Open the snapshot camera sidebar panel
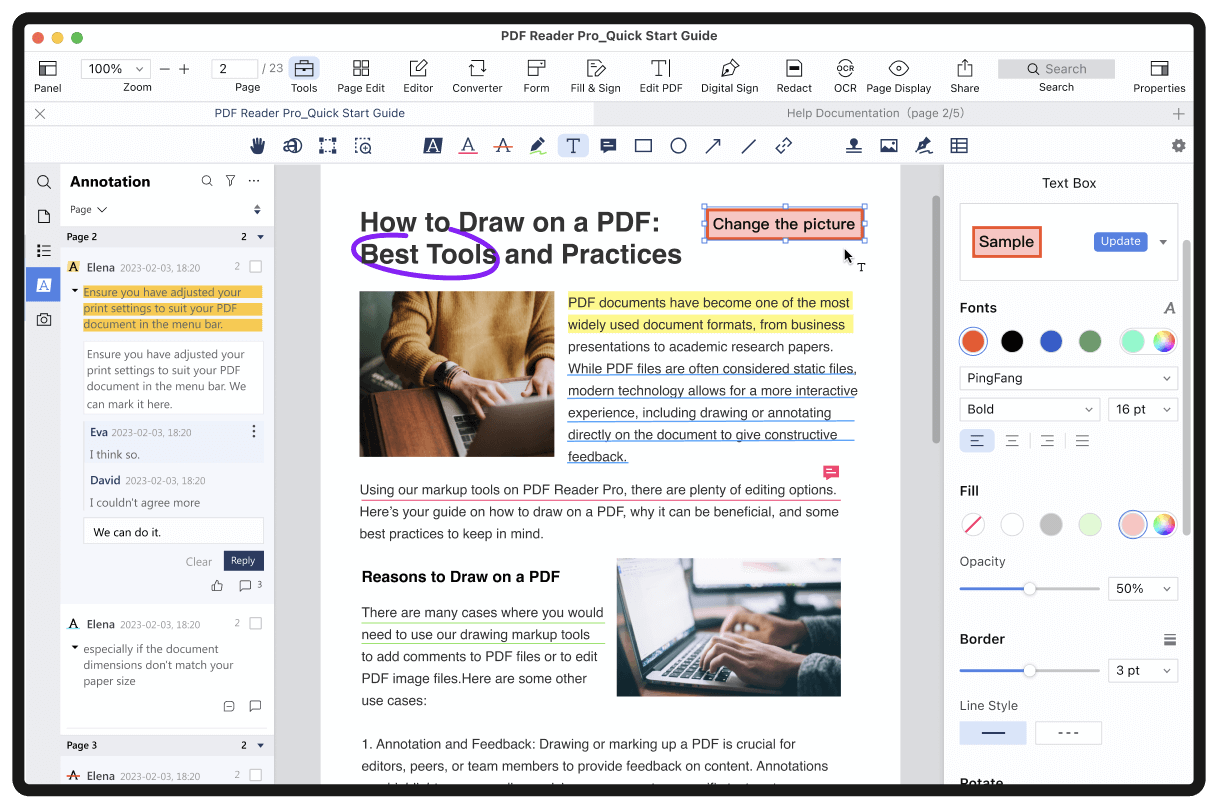 [x=43, y=319]
